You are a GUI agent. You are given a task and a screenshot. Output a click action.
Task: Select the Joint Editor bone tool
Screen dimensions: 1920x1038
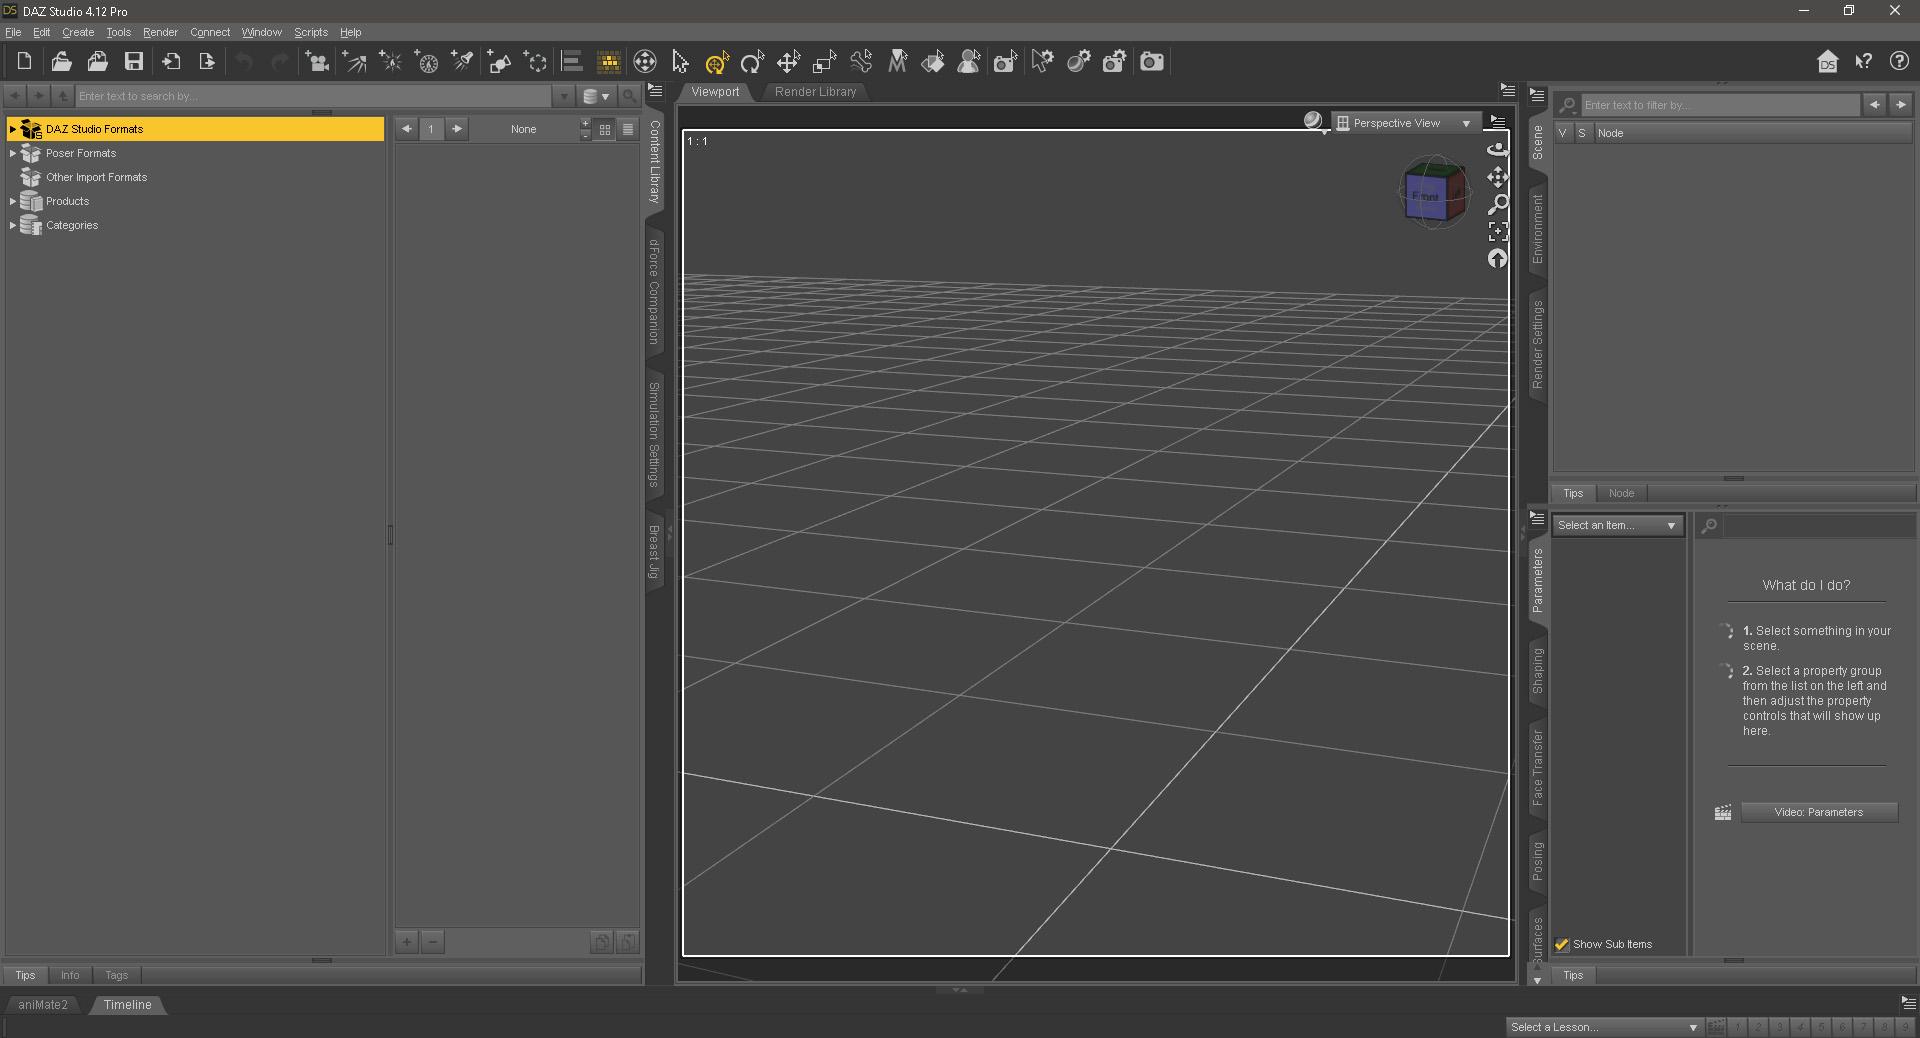[861, 61]
